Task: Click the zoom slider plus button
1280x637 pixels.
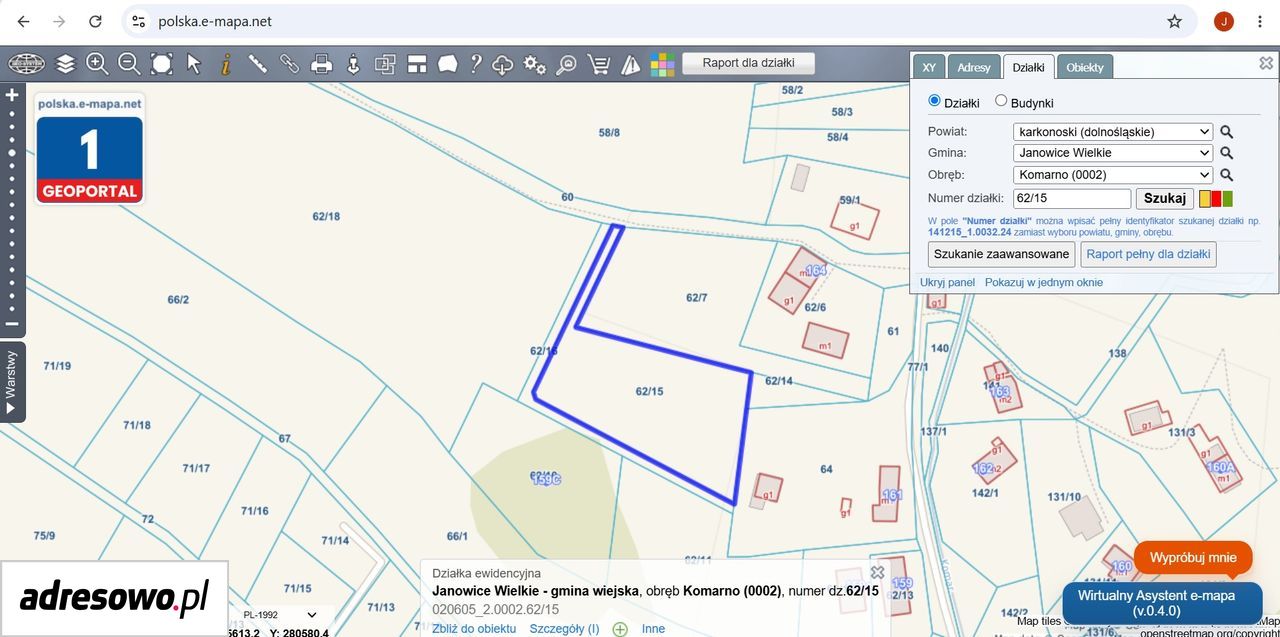Action: (x=12, y=95)
